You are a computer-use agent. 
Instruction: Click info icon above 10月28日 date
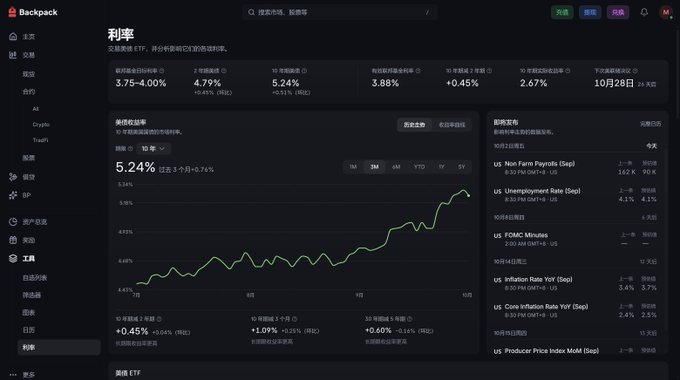(635, 71)
